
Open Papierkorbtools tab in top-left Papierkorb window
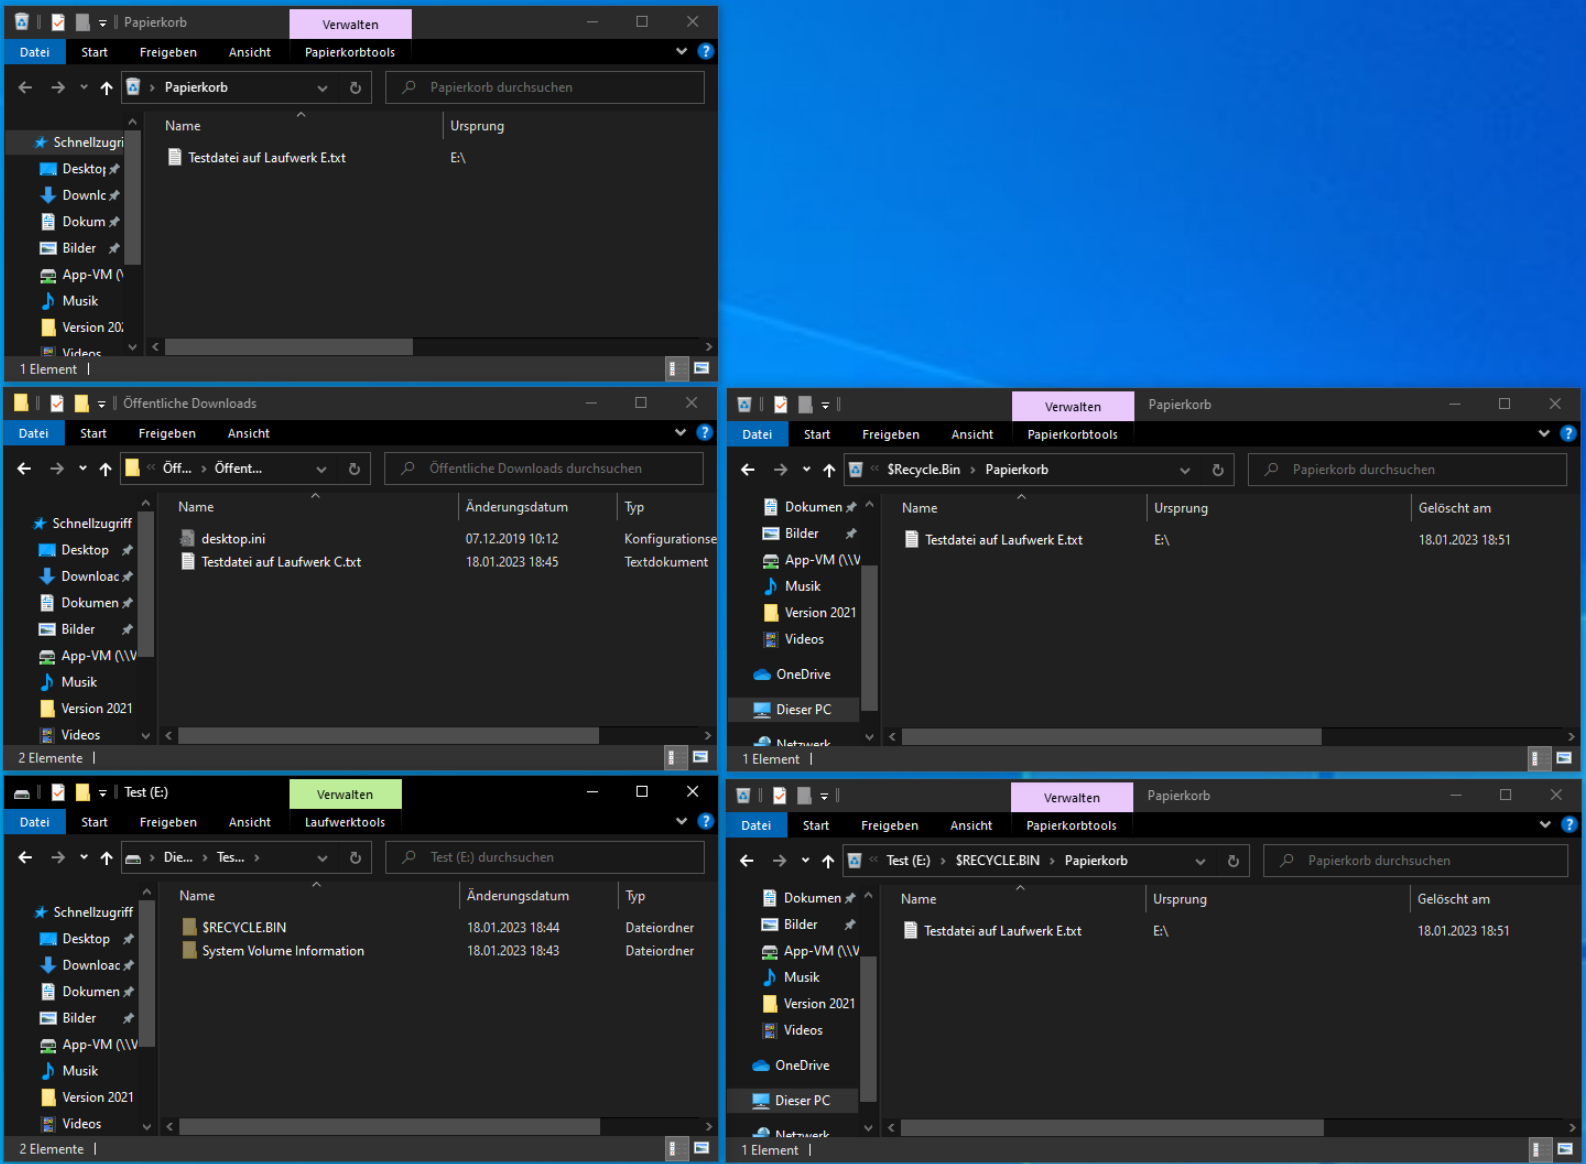pyautogui.click(x=350, y=52)
